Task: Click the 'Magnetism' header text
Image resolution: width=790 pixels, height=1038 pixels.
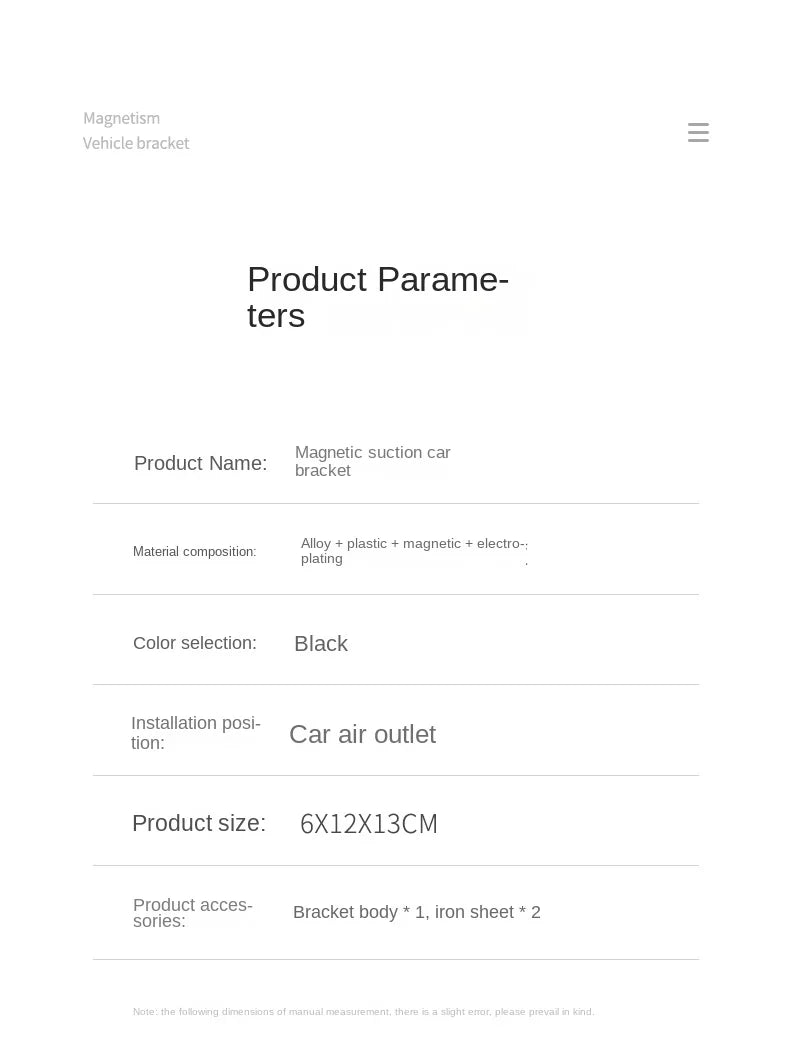Action: pos(121,119)
